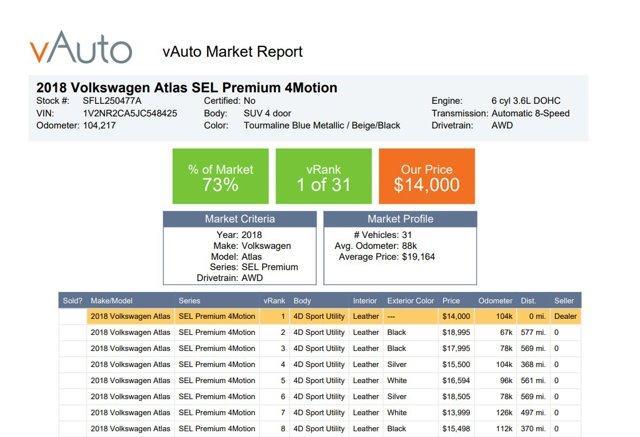Select the row with $13,999 price

320,412
